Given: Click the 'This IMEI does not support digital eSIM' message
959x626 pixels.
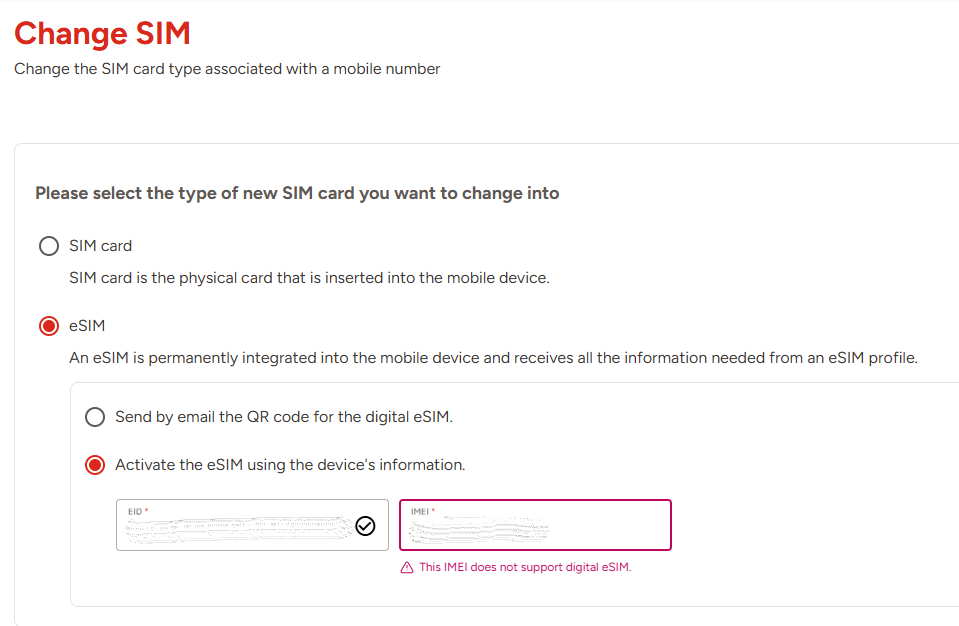Looking at the screenshot, I should click(525, 567).
